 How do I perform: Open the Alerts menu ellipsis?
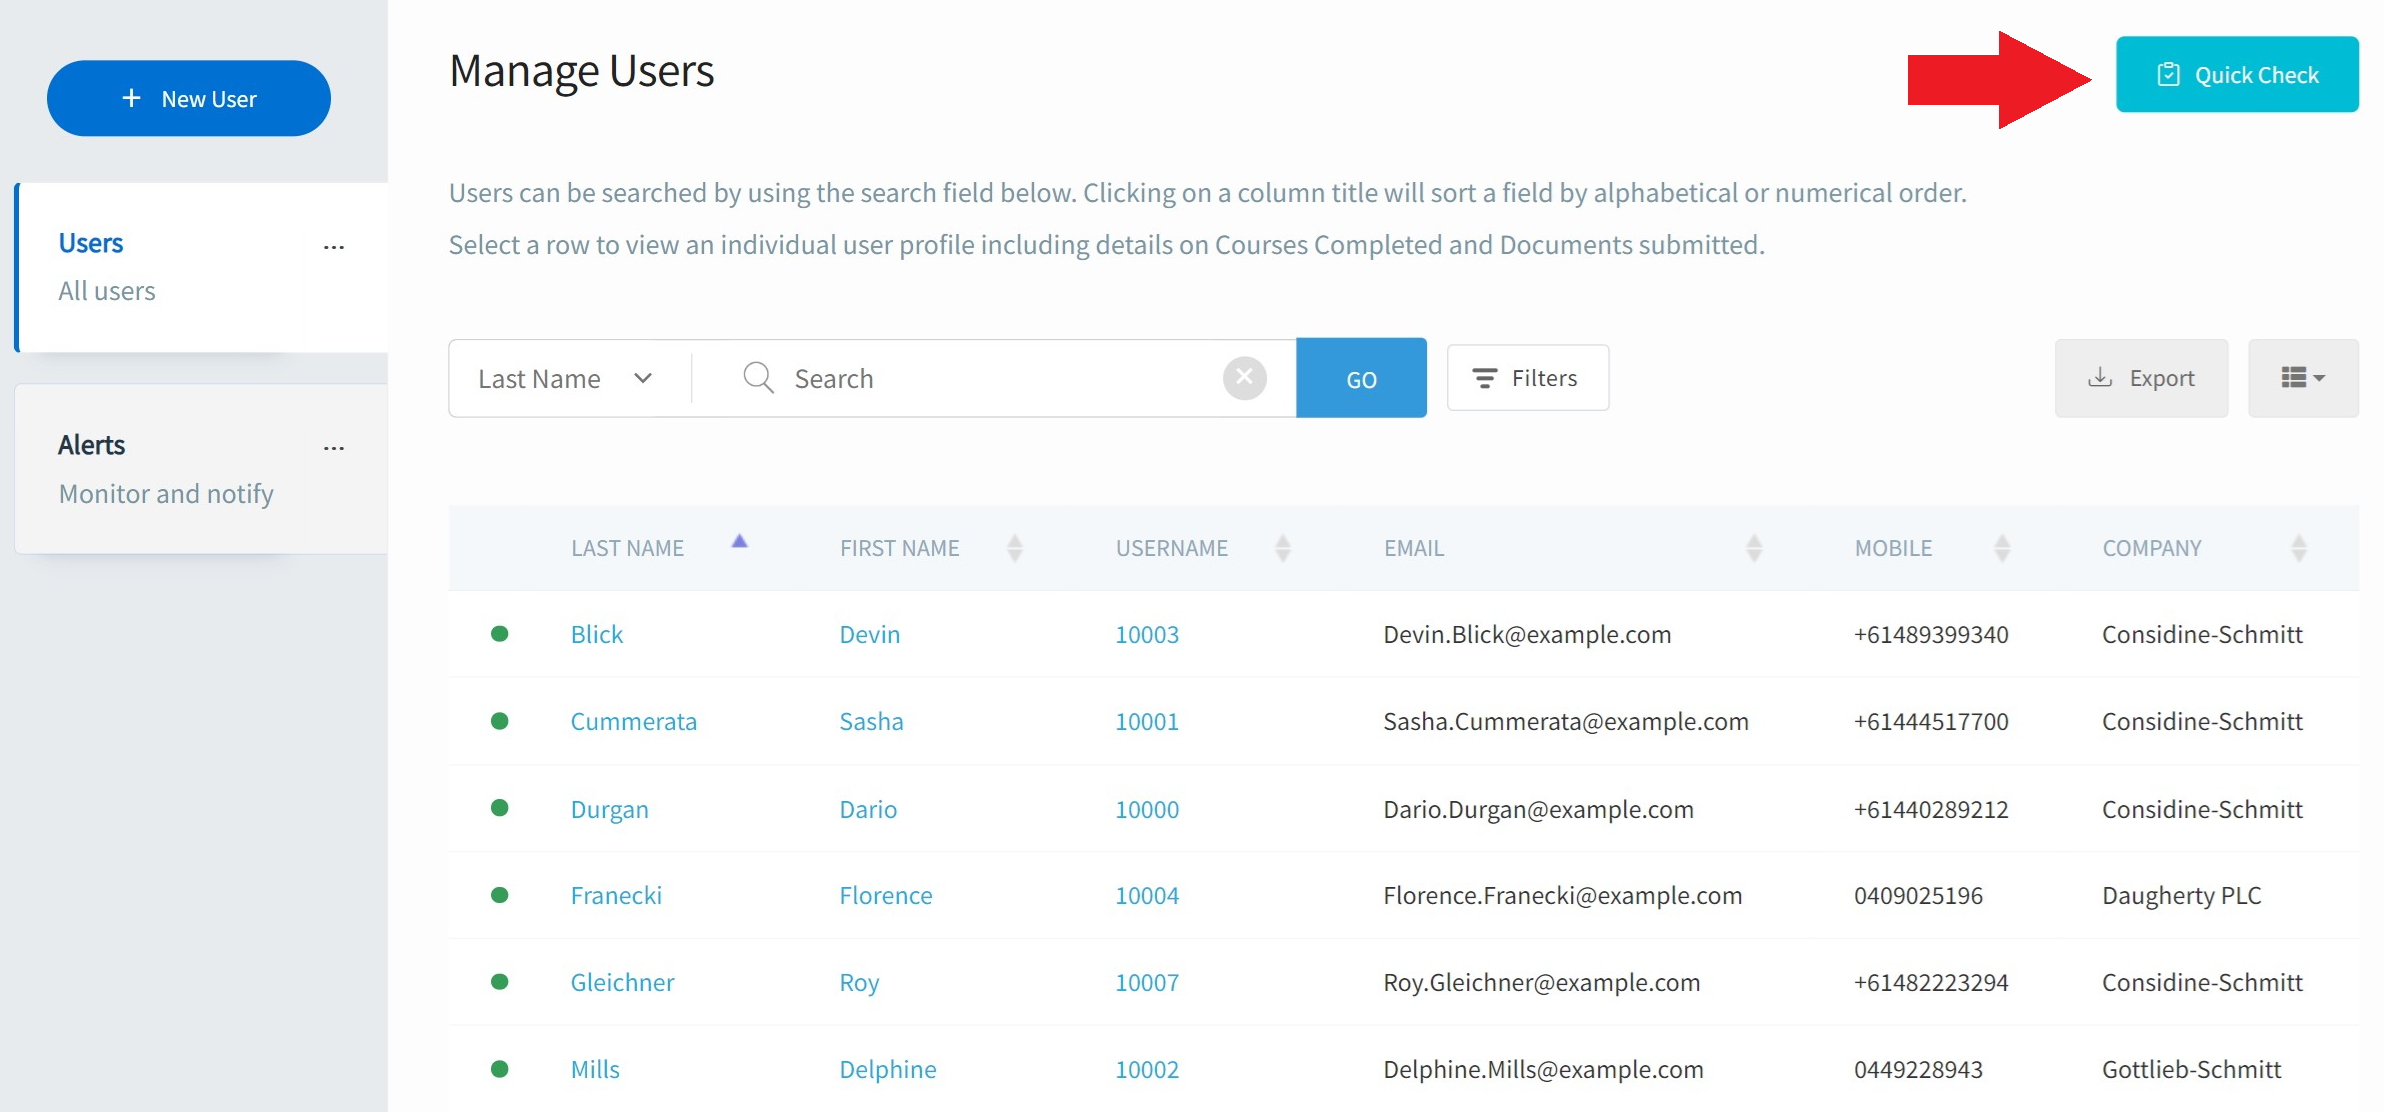(x=334, y=449)
